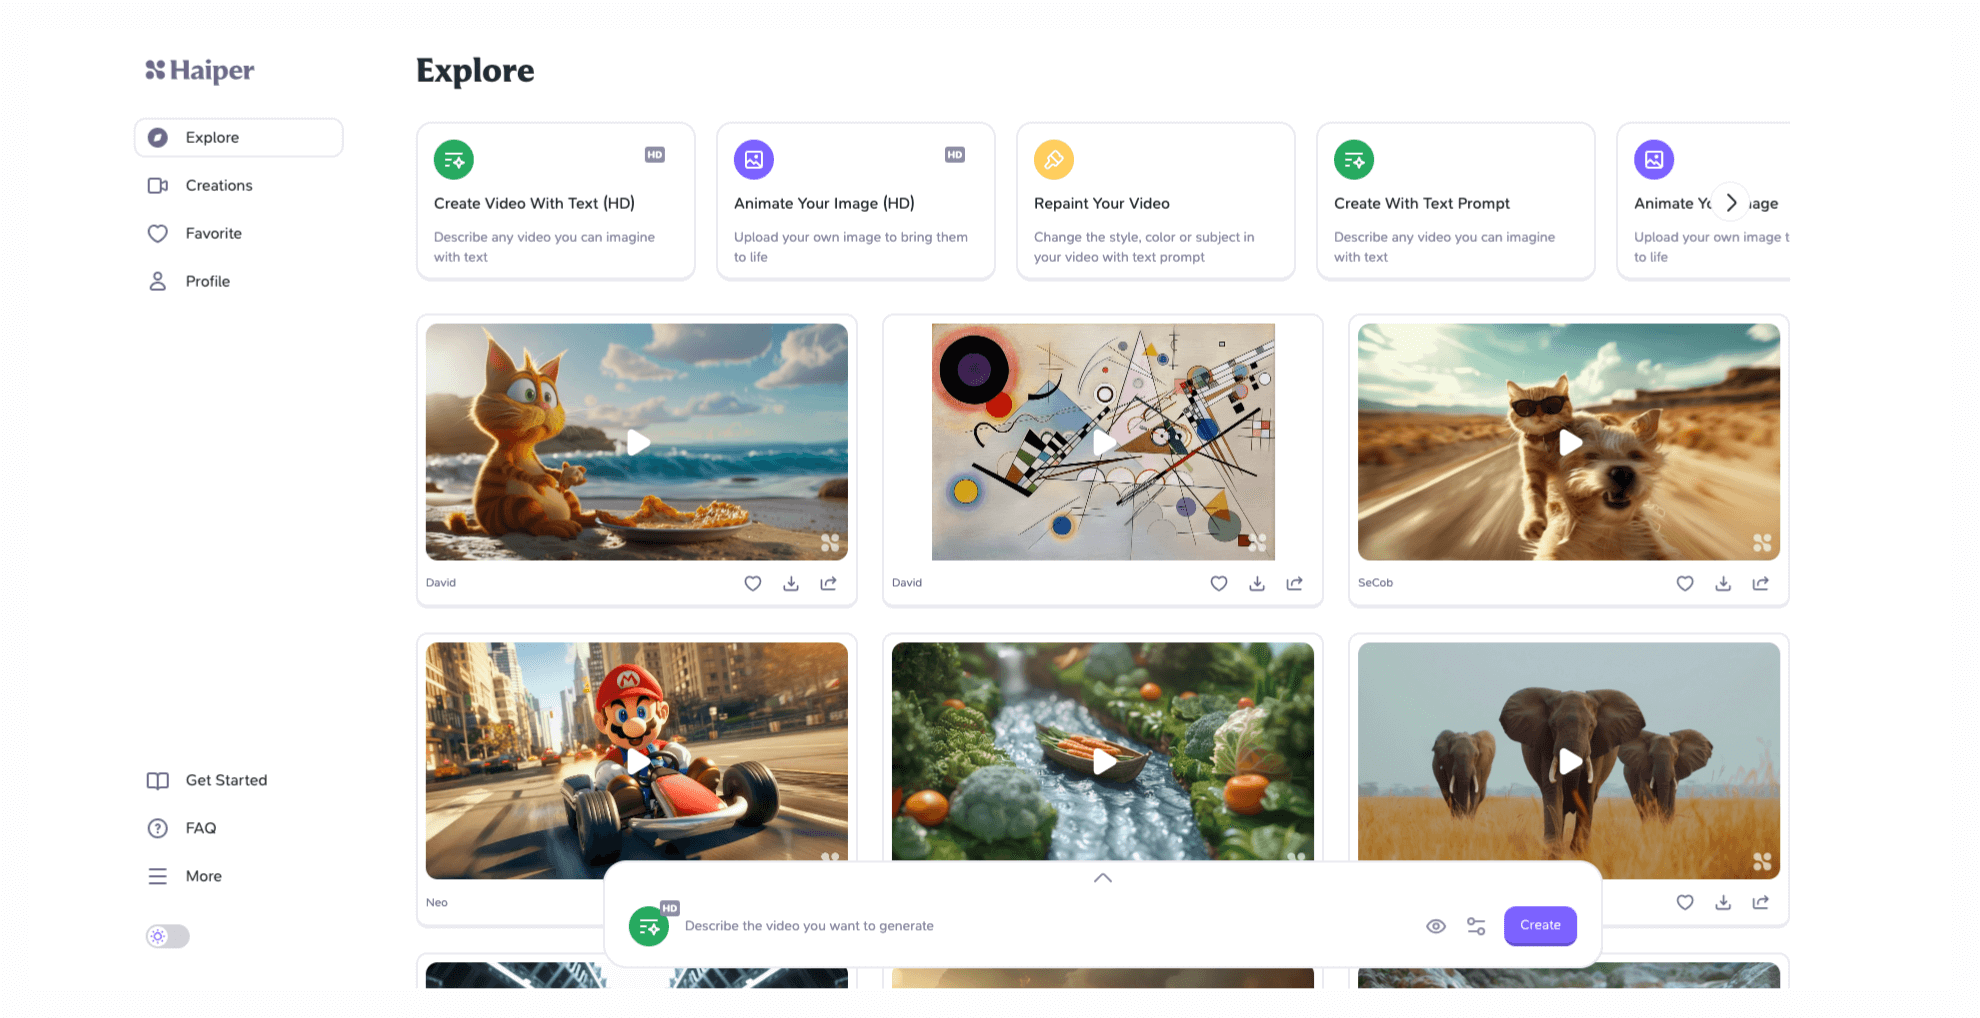
Task: Like the orange cat beach video
Action: 753,583
